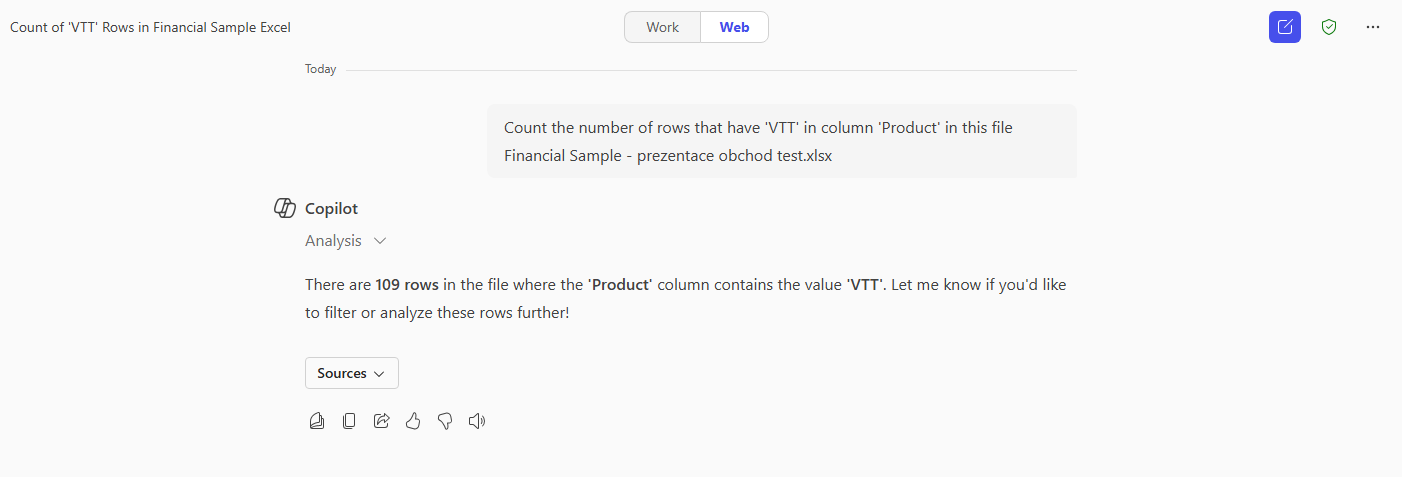The image size is (1402, 477).
Task: Switch to Work mode
Action: pyautogui.click(x=662, y=27)
